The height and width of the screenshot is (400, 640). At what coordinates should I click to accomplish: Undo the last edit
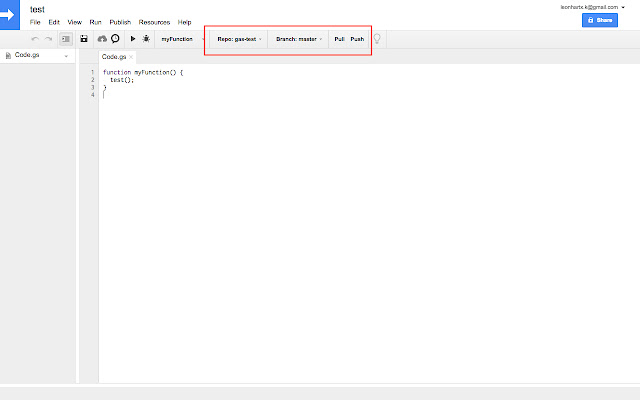tap(35, 39)
